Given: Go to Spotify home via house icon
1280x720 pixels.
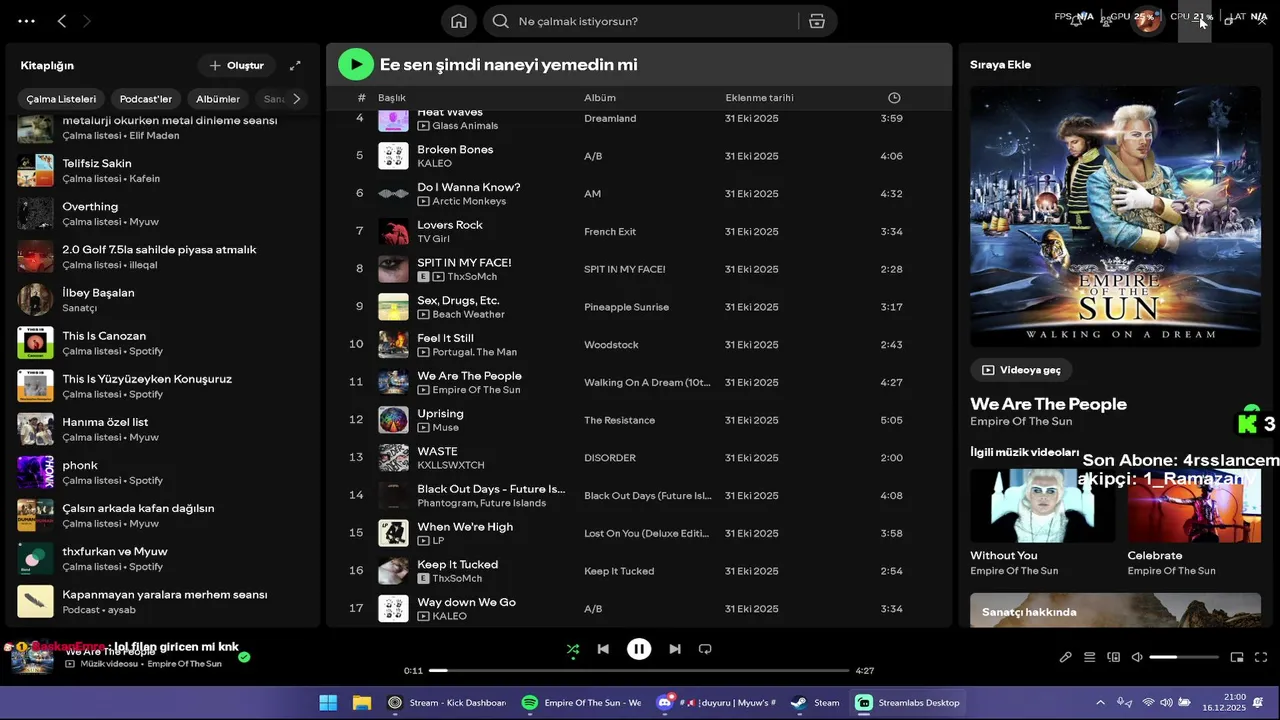Looking at the screenshot, I should [x=459, y=21].
